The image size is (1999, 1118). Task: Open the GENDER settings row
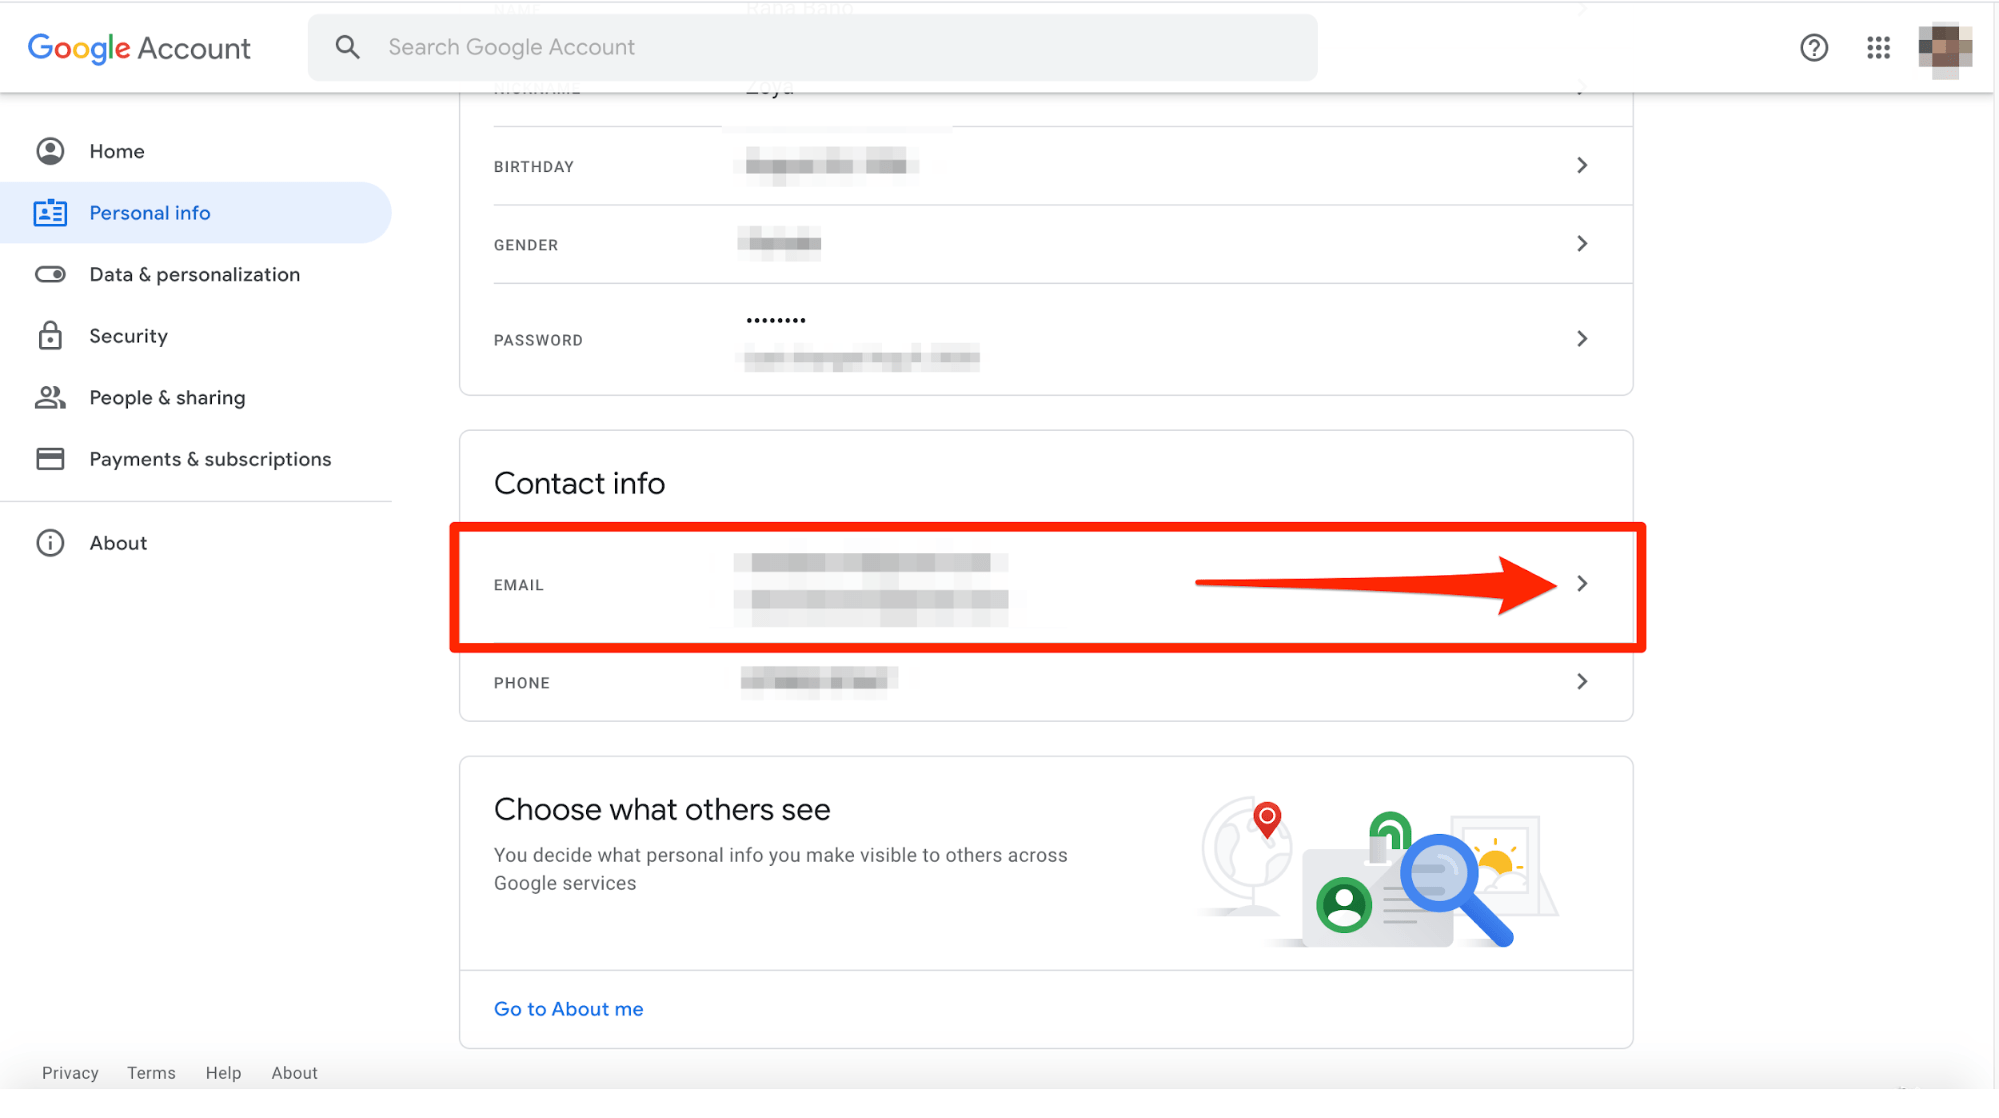(1046, 243)
